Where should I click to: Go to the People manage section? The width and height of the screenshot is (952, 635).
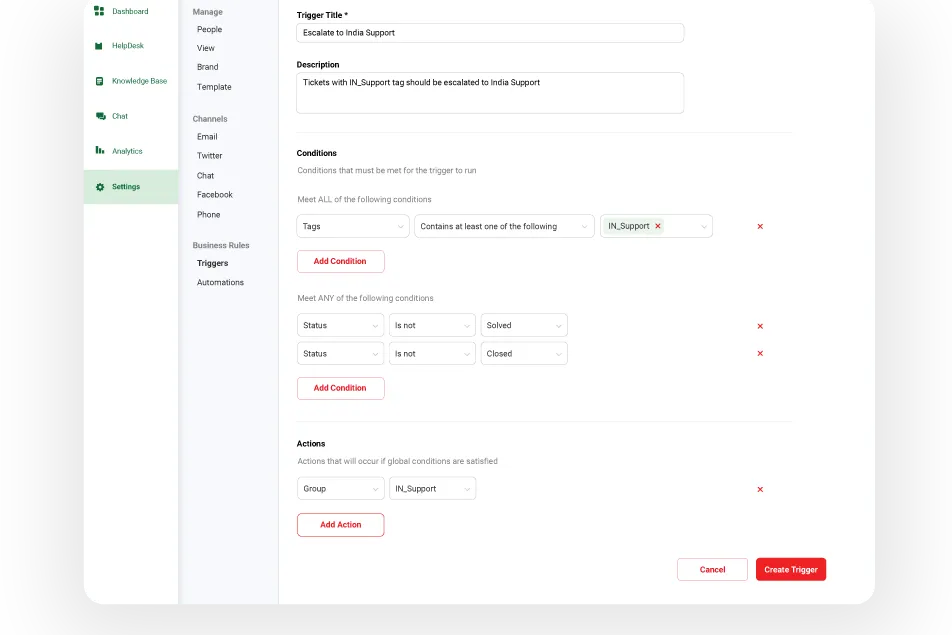(x=209, y=30)
